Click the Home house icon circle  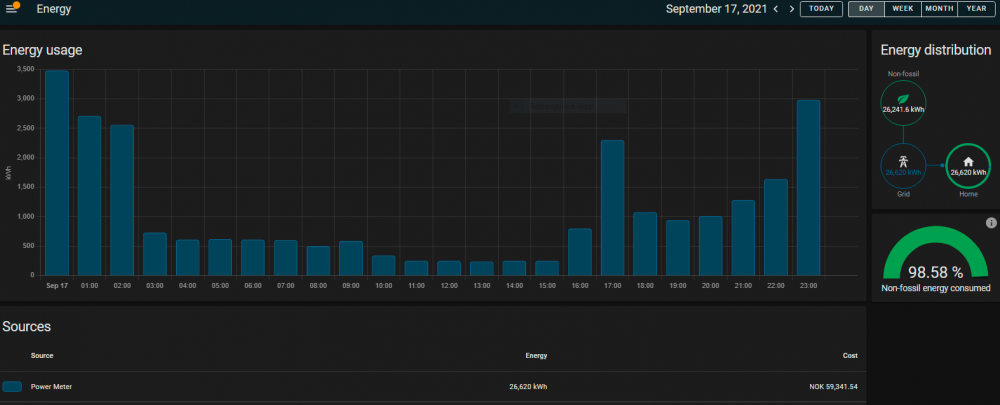967,165
